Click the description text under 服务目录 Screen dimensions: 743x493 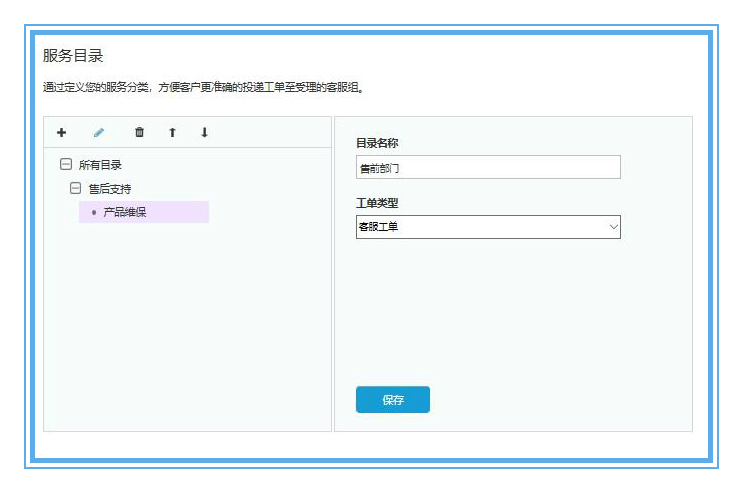(202, 87)
